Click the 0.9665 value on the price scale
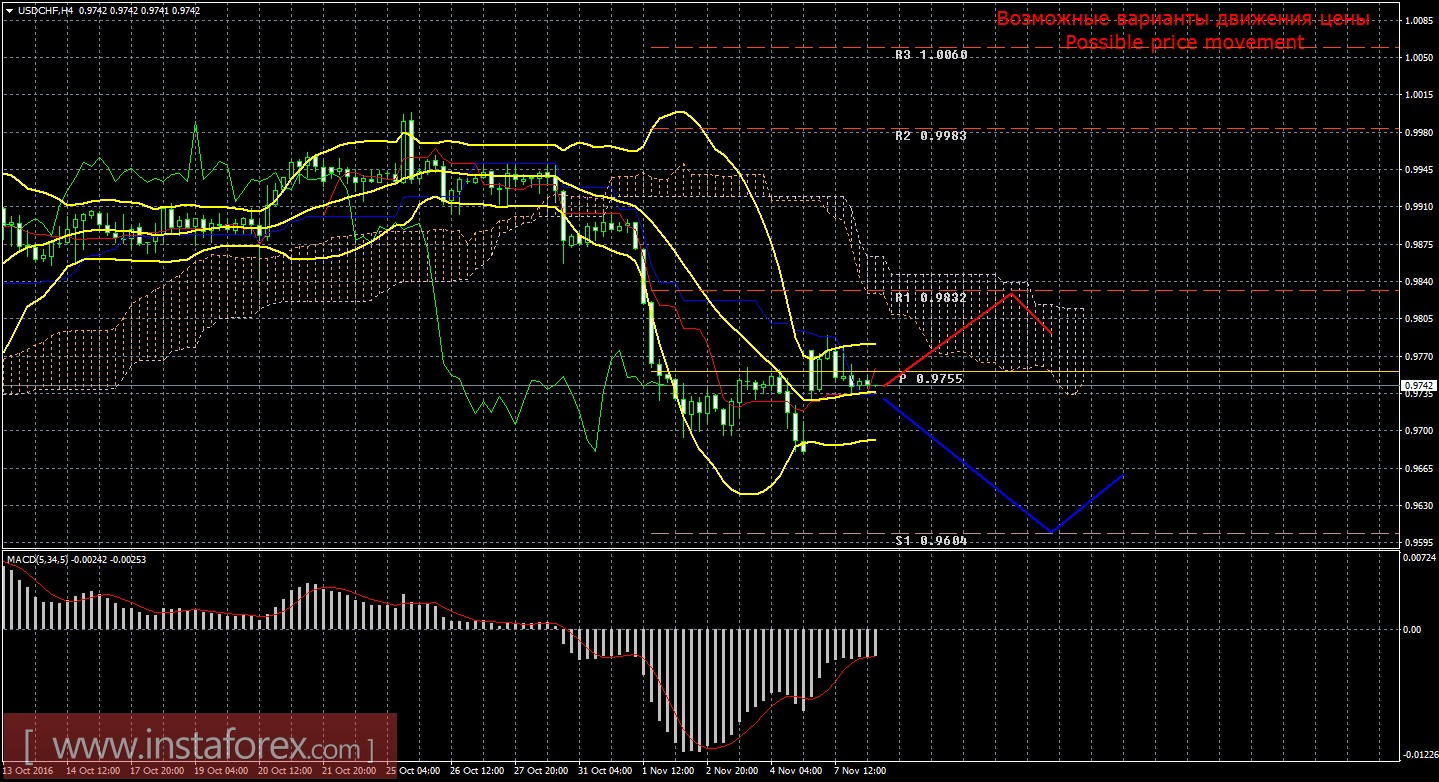This screenshot has height=782, width=1439. click(x=1420, y=468)
